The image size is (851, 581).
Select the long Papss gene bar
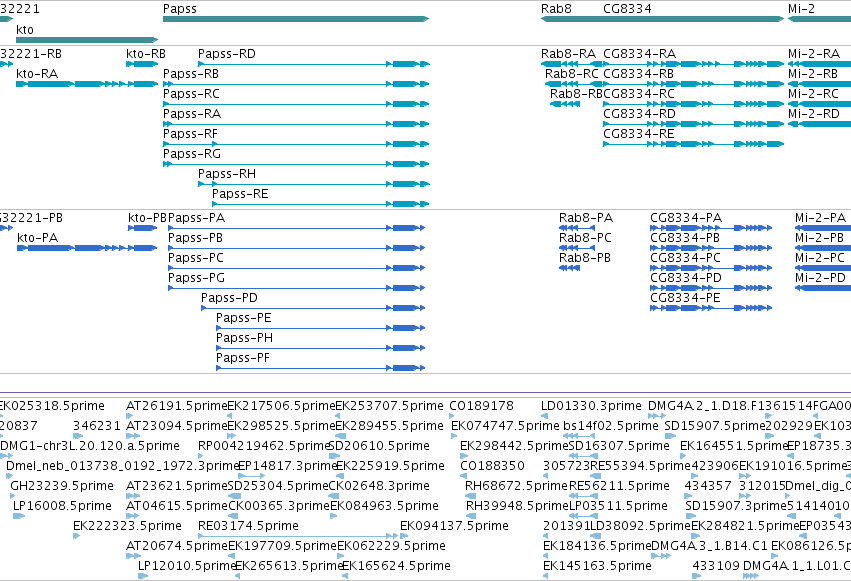click(296, 19)
